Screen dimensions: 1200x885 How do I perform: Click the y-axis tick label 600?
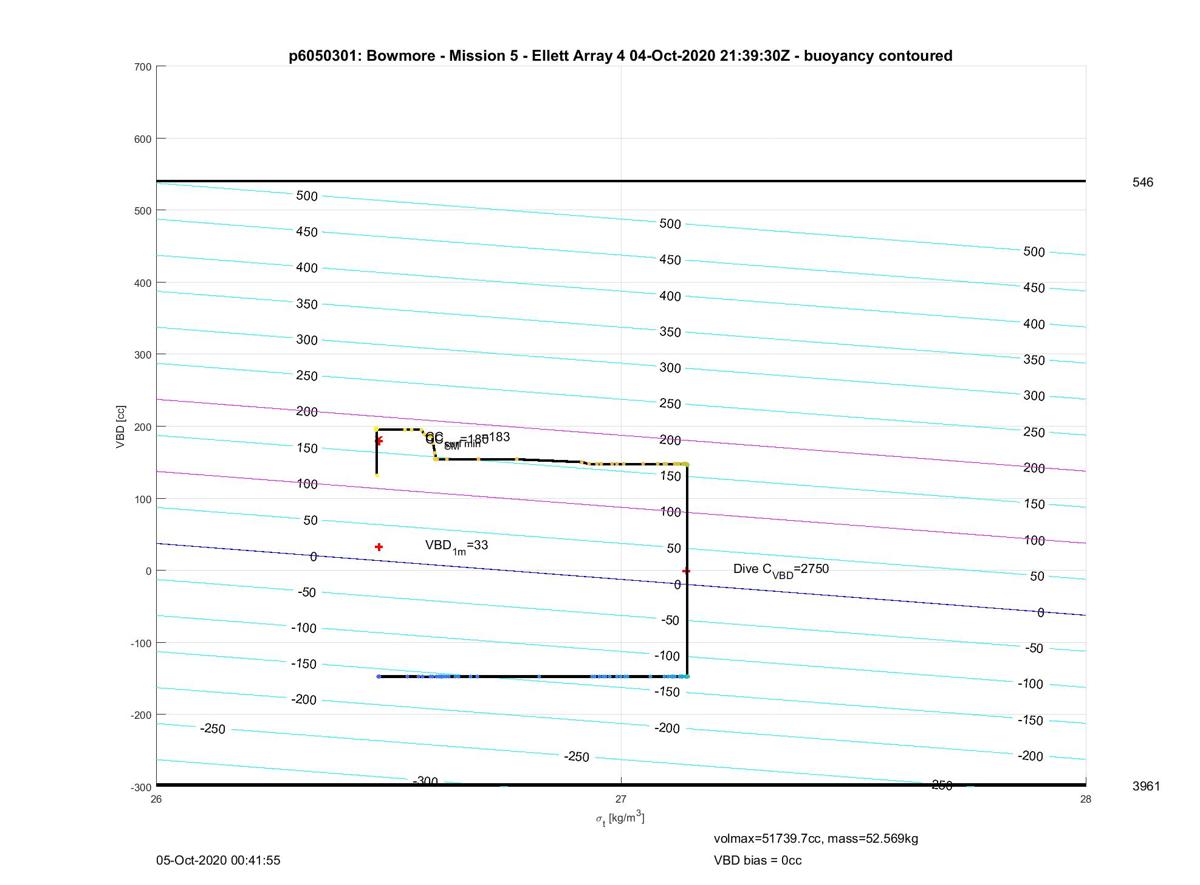point(142,139)
